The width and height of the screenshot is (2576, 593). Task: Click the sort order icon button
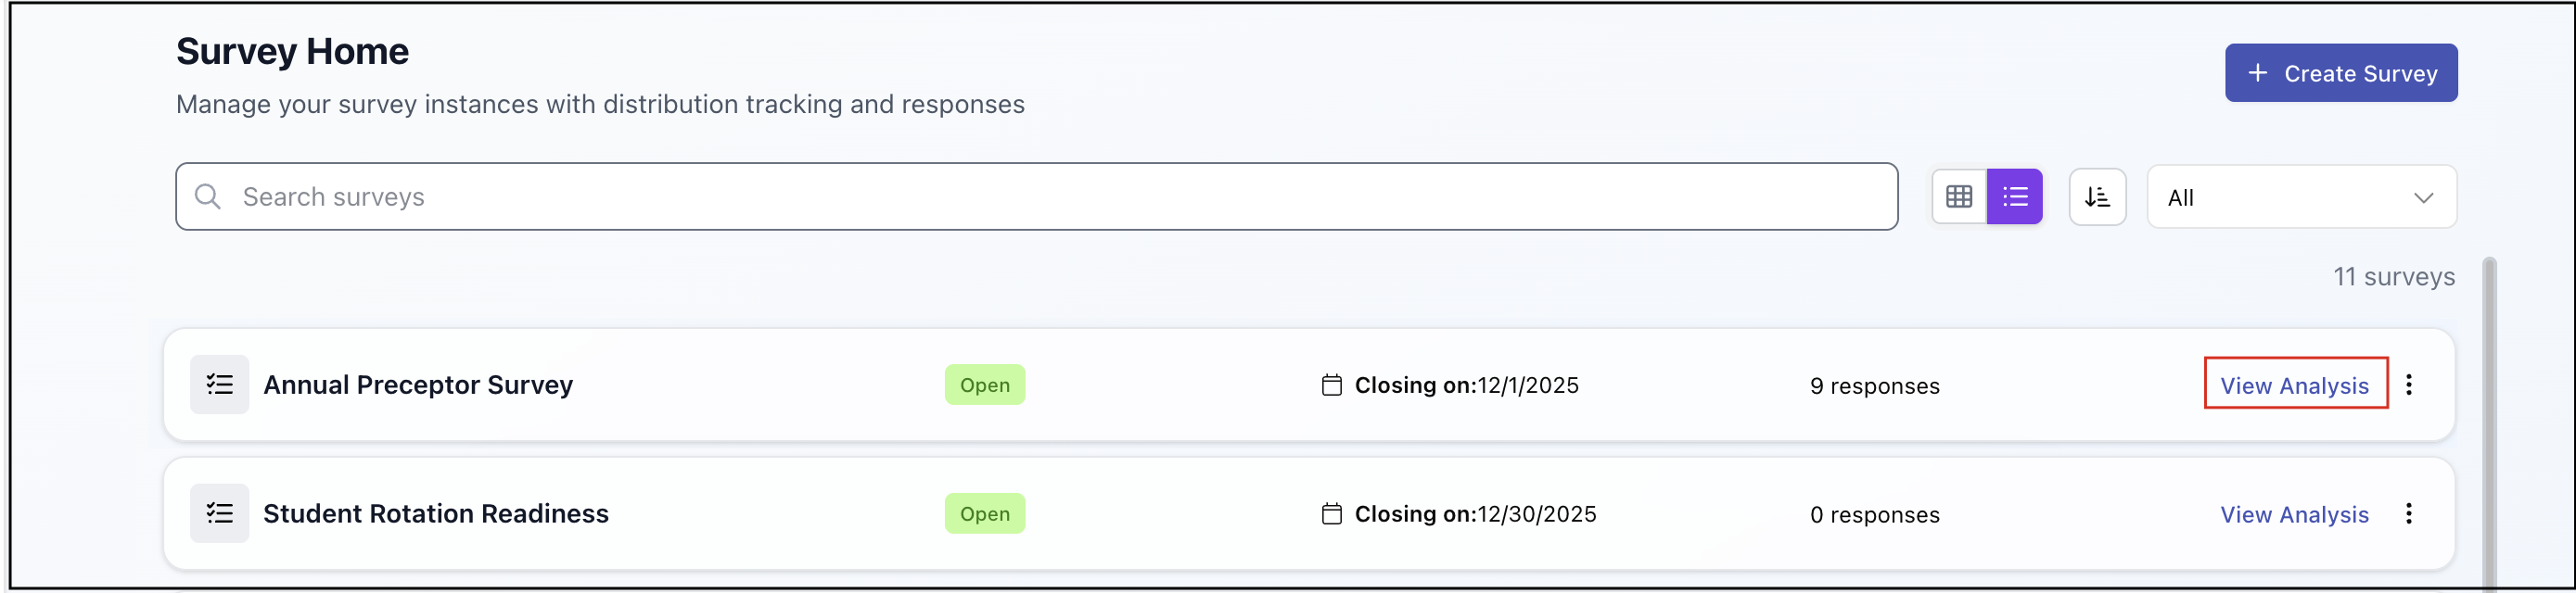click(x=2097, y=197)
